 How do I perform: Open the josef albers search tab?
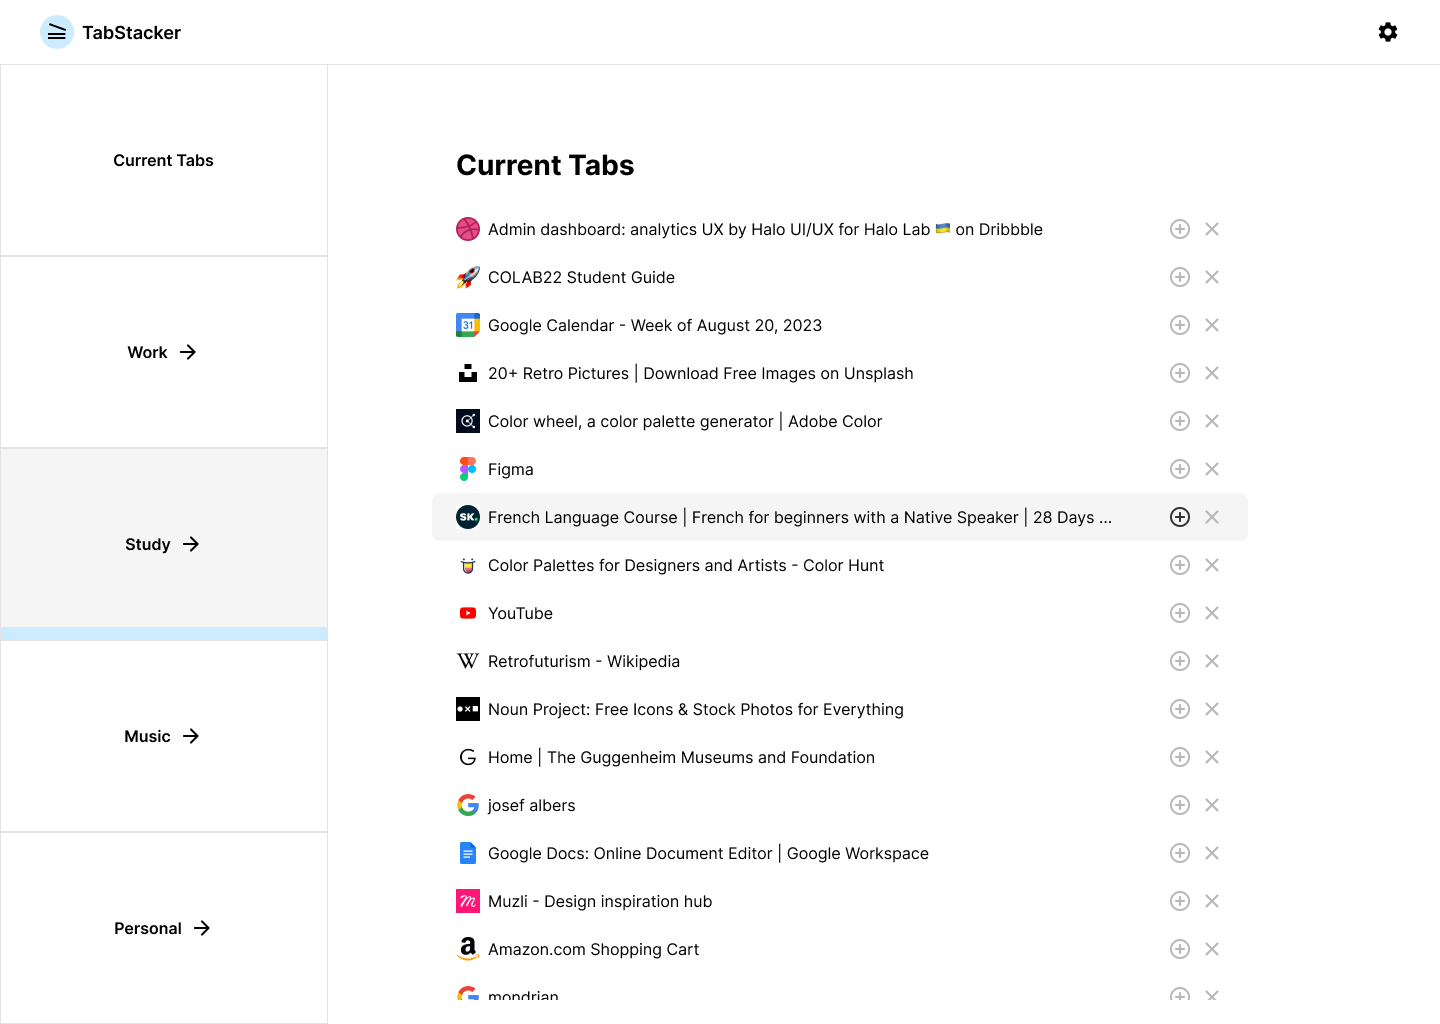point(531,805)
